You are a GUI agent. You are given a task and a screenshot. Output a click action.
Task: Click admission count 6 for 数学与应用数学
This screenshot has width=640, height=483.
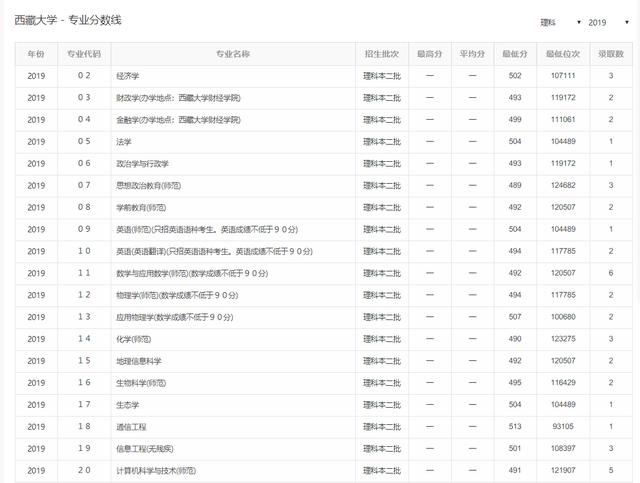(611, 273)
